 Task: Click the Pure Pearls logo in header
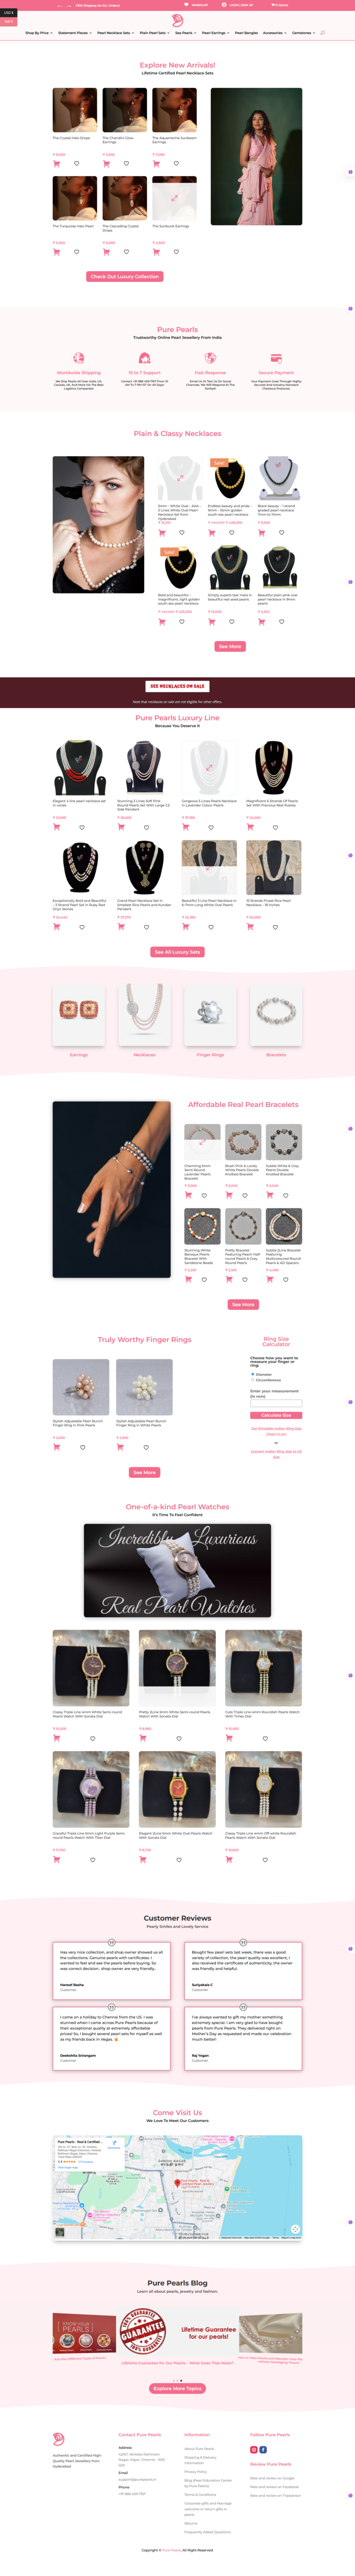pos(177,20)
